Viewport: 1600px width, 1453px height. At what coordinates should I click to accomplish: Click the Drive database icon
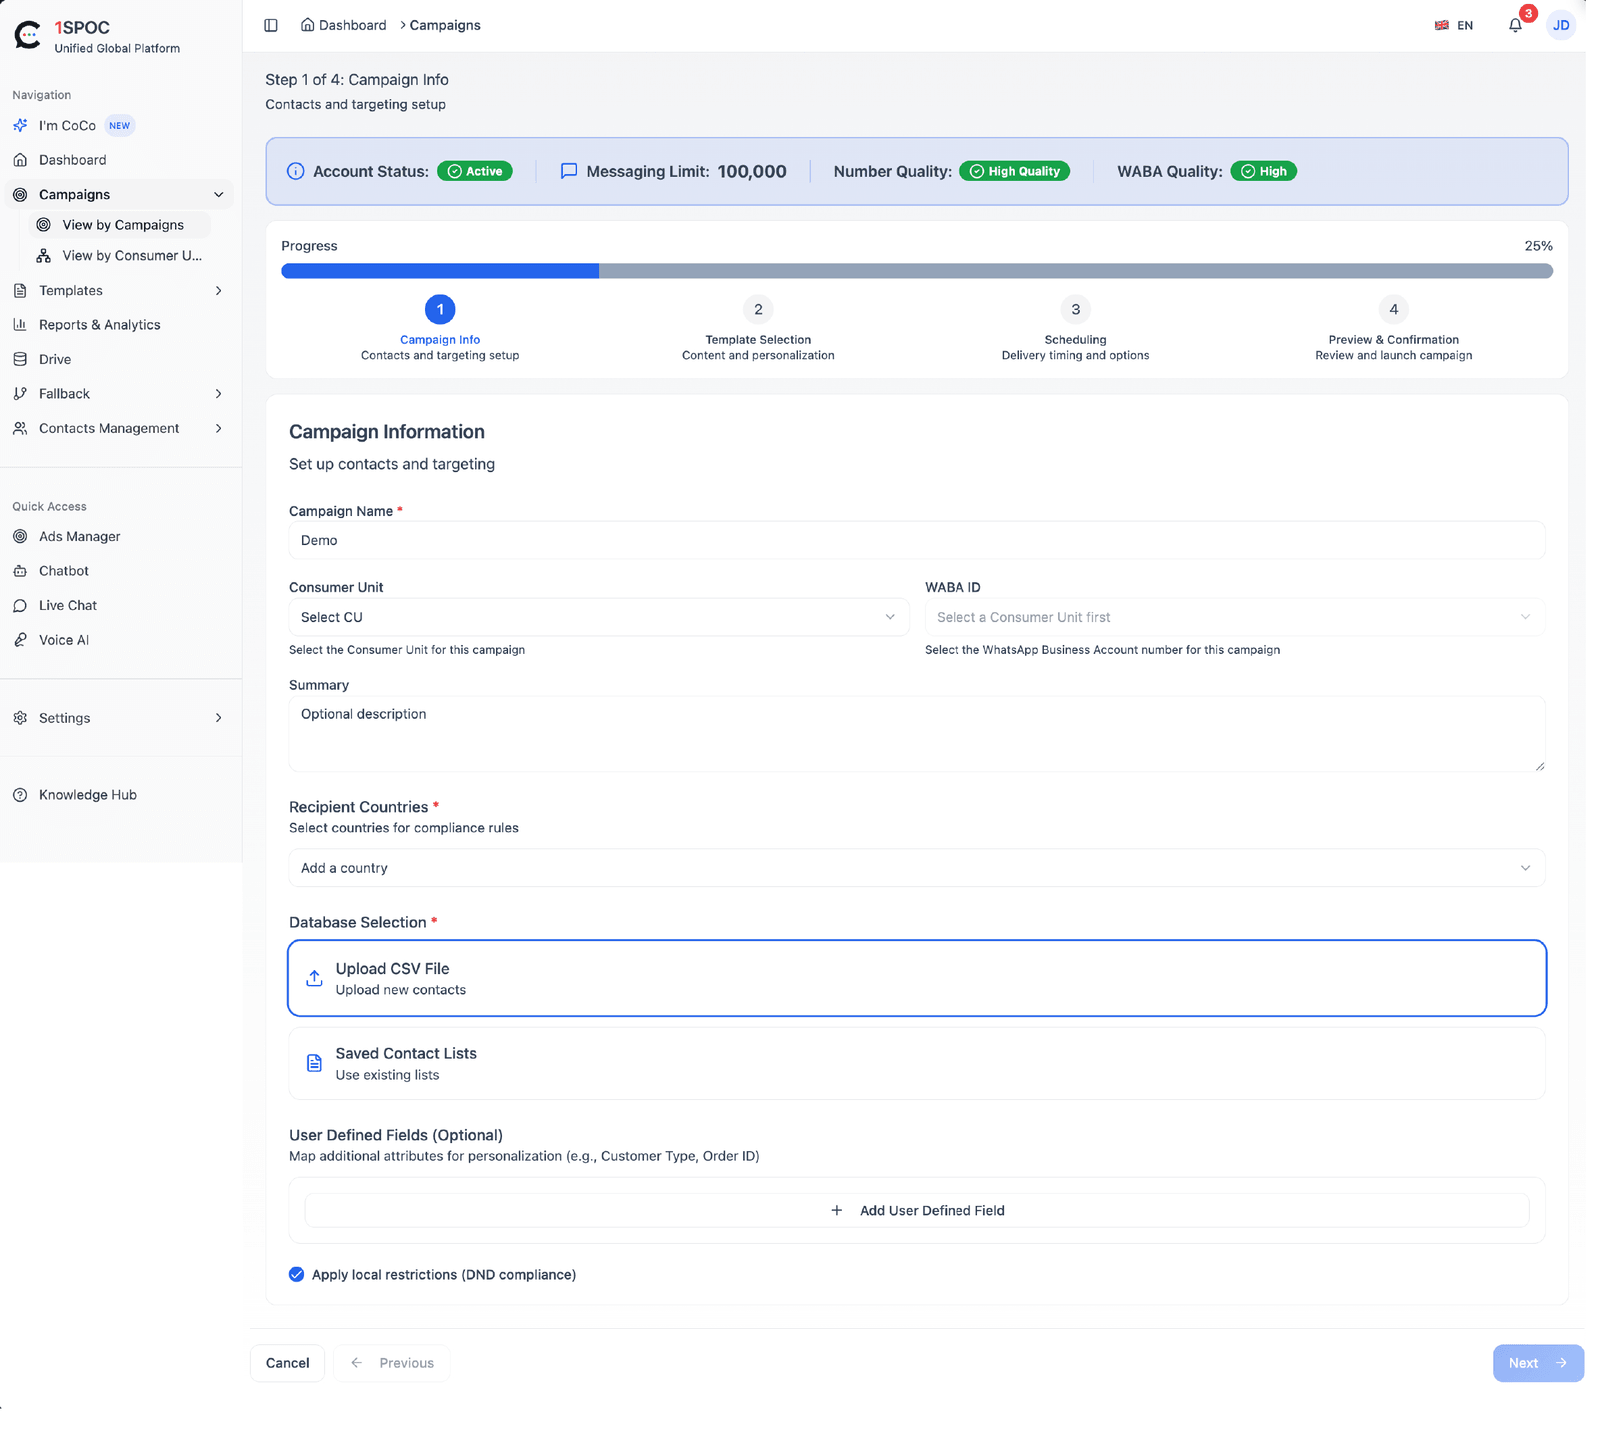(x=20, y=359)
